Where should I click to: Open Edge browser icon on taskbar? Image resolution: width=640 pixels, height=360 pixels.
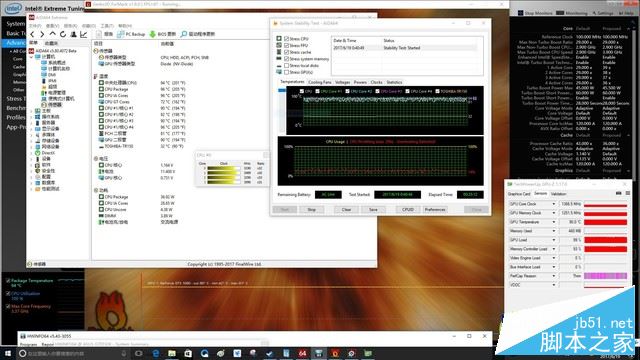[x=156, y=353]
